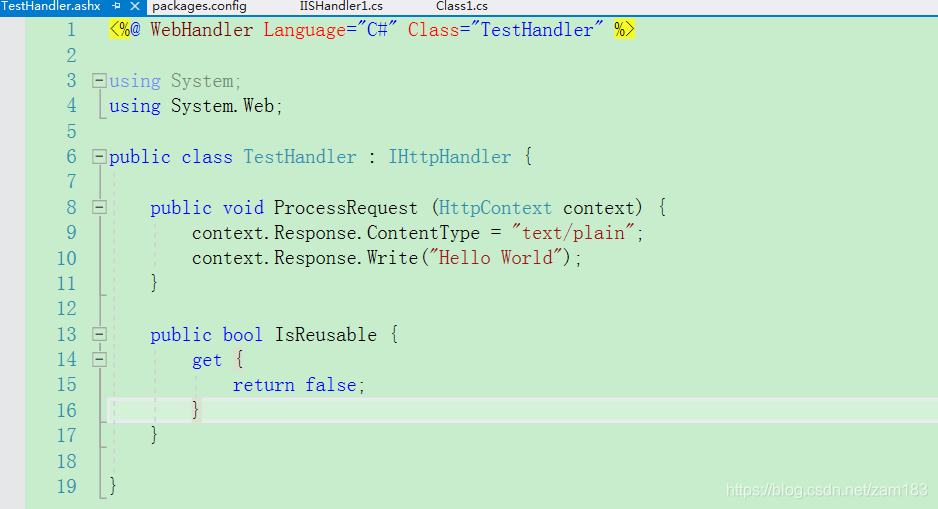Switch to the IISHandler1.cs tab
Screen dimensions: 938x509
[x=341, y=6]
